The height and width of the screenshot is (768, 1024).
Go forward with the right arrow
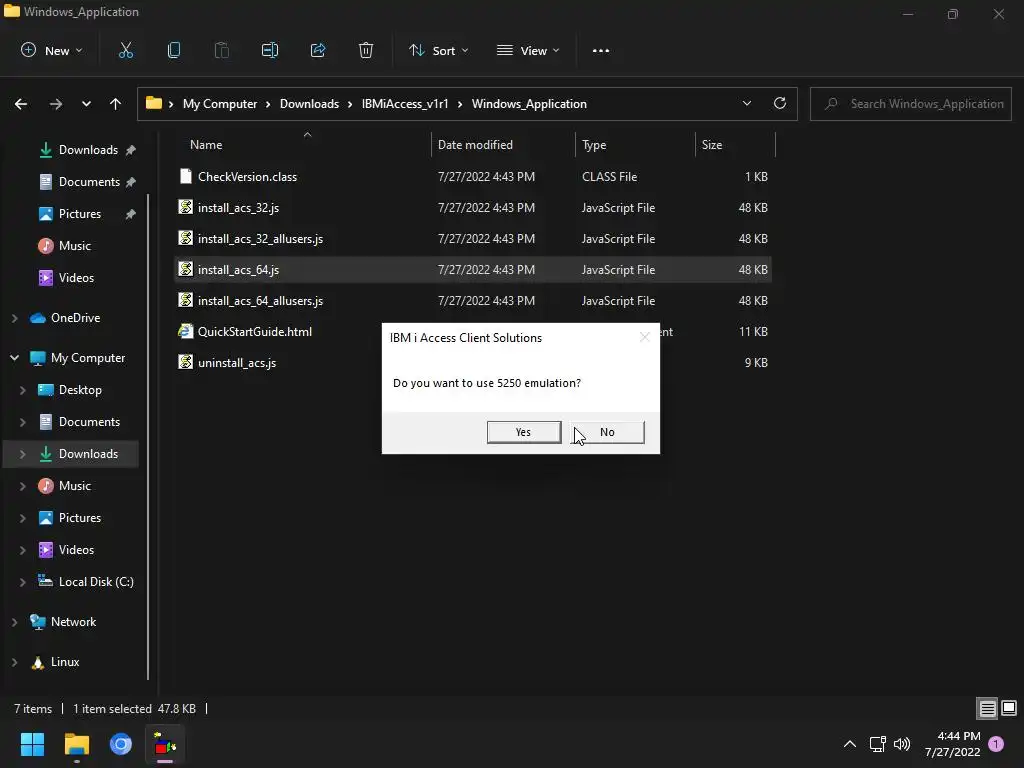56,104
